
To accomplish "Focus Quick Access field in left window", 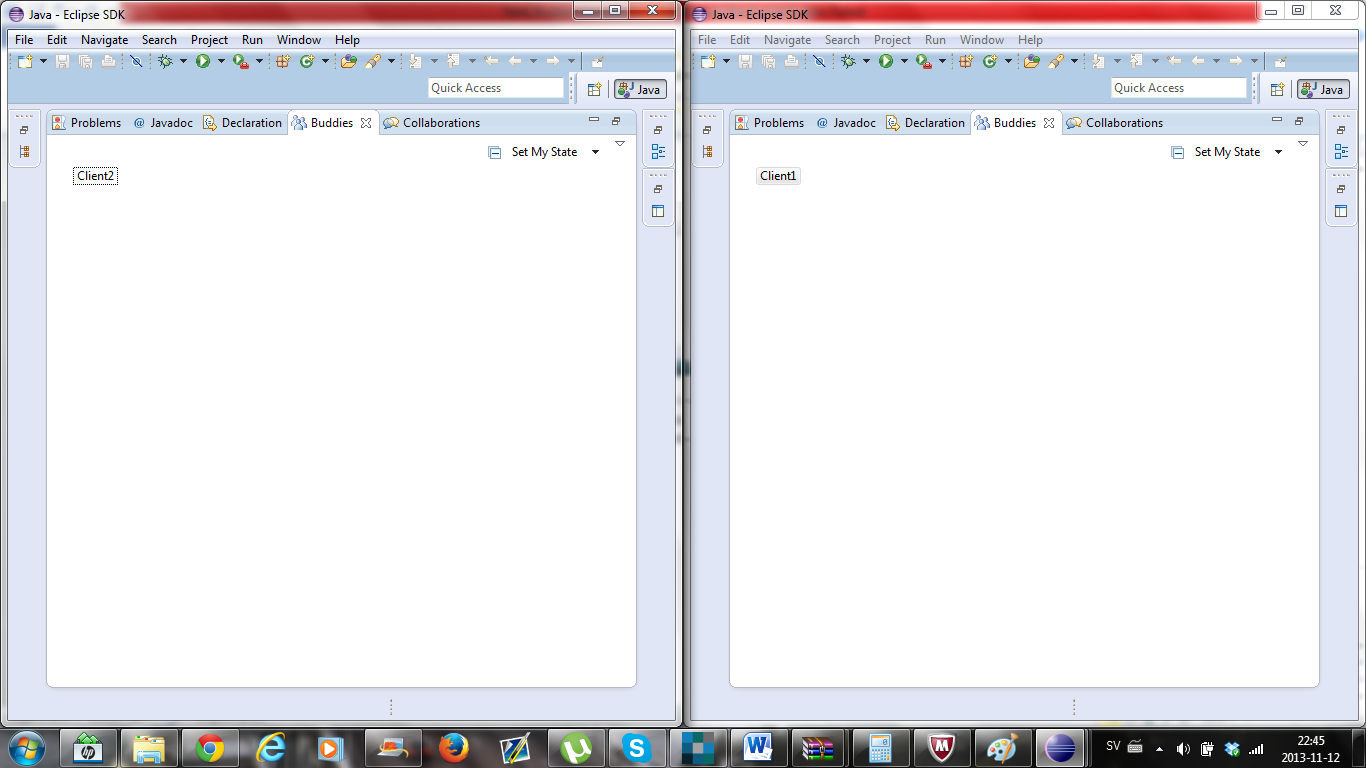I will (x=496, y=88).
